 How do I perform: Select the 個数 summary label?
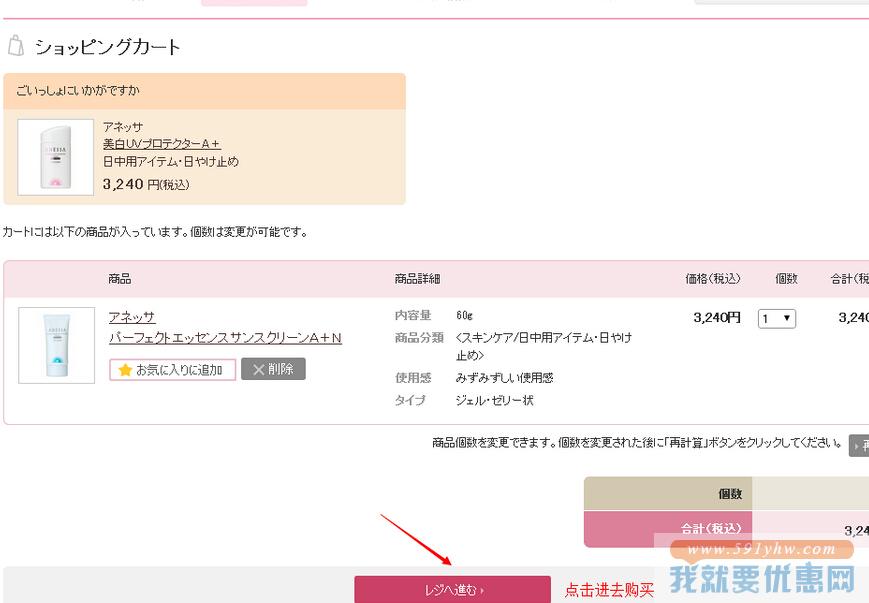coord(730,494)
